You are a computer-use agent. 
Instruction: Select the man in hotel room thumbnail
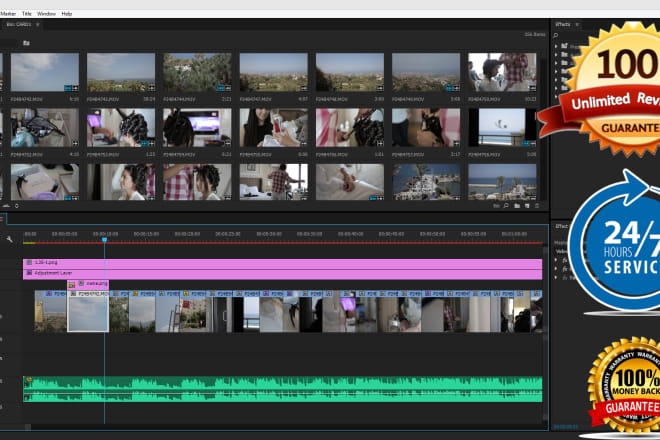(274, 182)
